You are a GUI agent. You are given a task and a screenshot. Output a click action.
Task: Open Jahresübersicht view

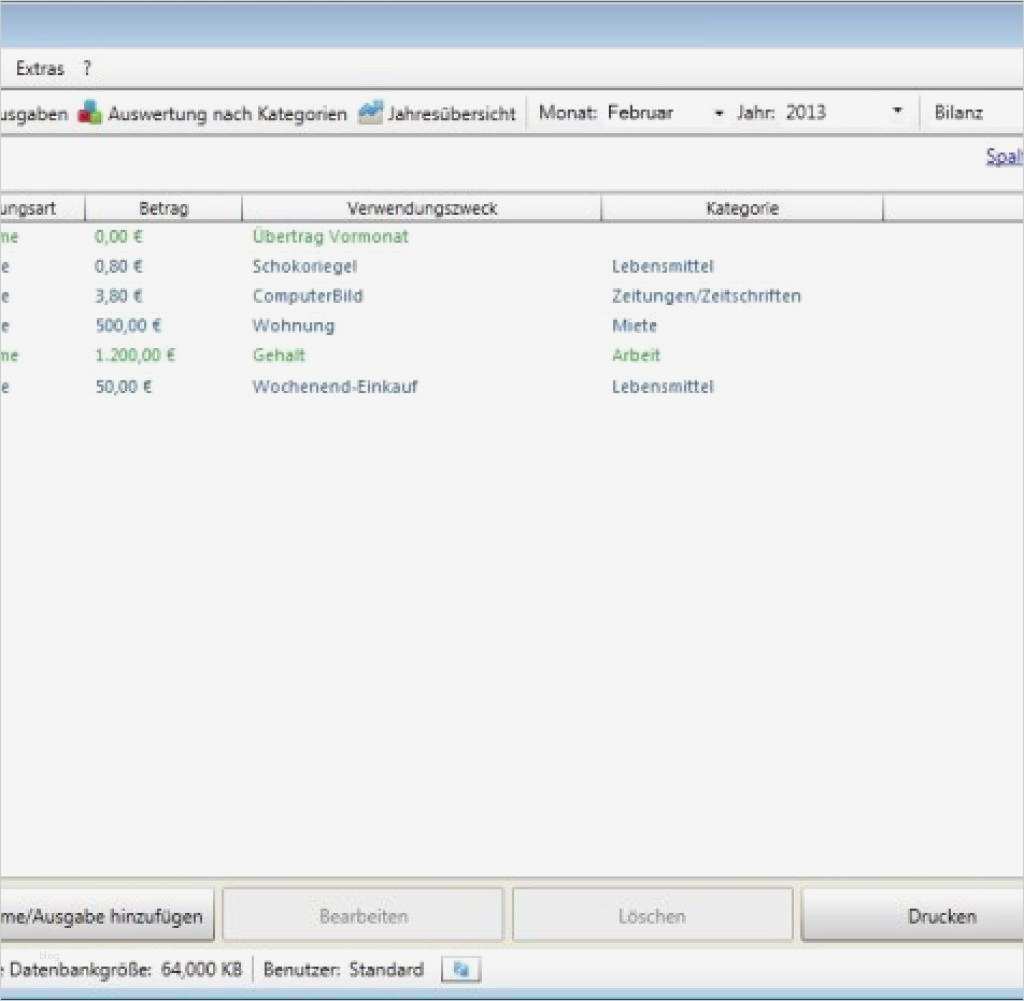coord(451,114)
